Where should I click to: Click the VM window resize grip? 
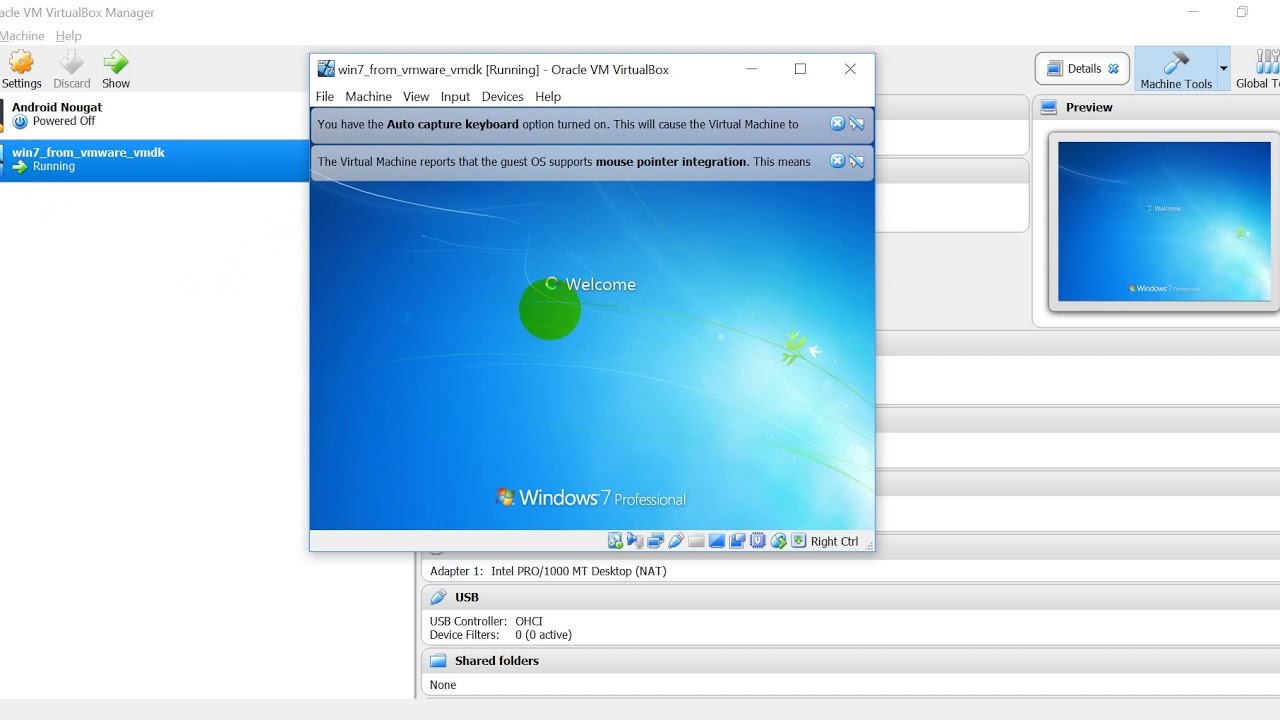click(x=868, y=545)
